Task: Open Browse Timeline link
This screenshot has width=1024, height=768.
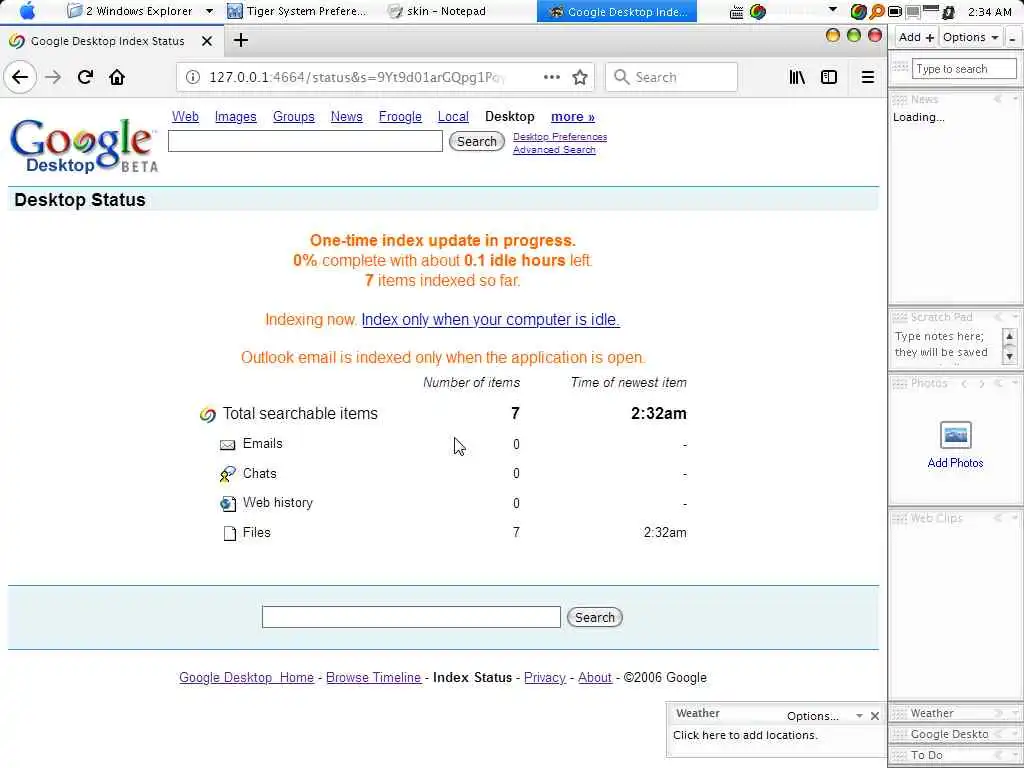Action: click(x=374, y=677)
